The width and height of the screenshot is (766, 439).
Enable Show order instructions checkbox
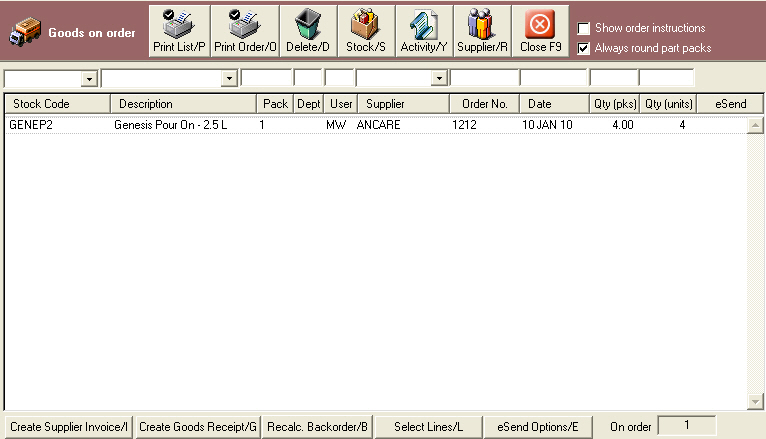tap(583, 28)
